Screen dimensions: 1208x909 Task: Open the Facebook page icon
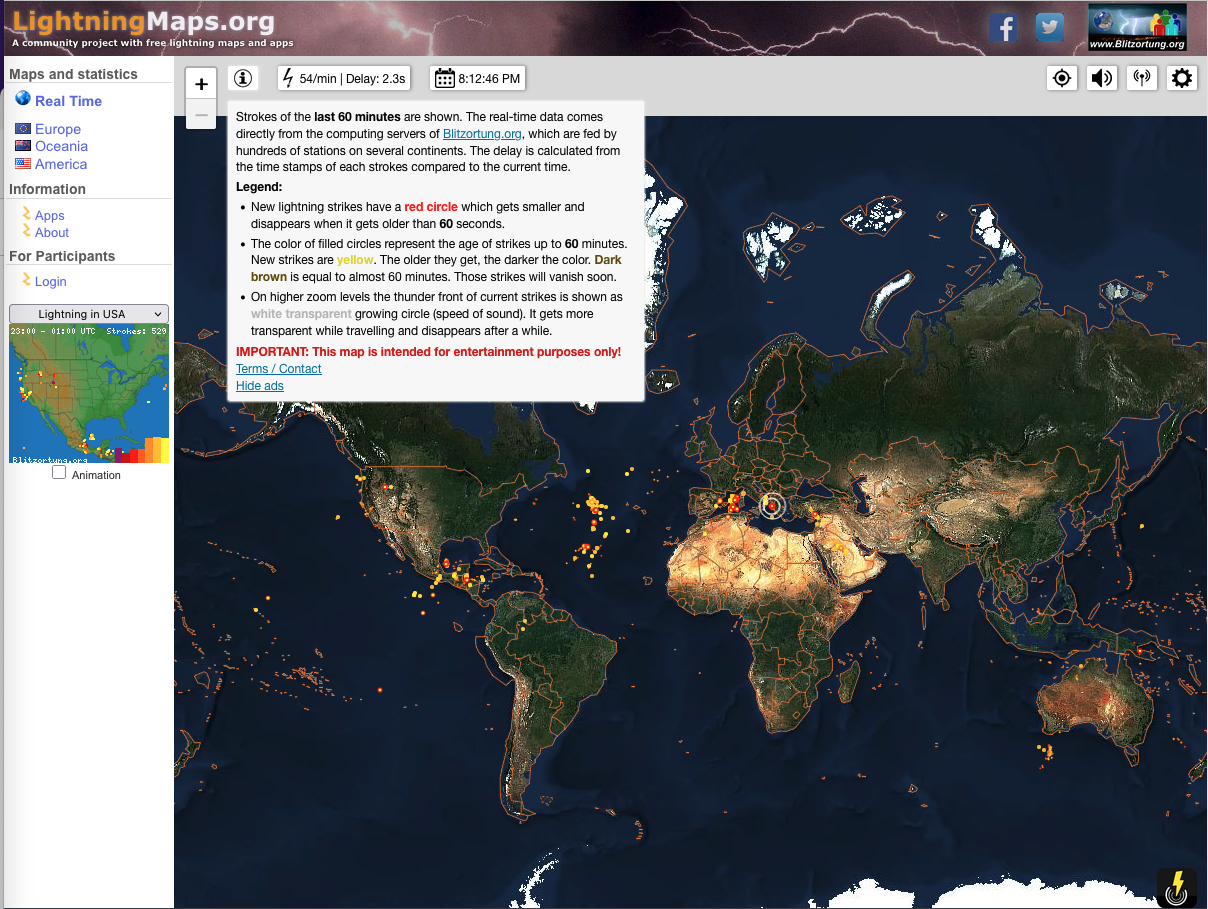click(1004, 27)
